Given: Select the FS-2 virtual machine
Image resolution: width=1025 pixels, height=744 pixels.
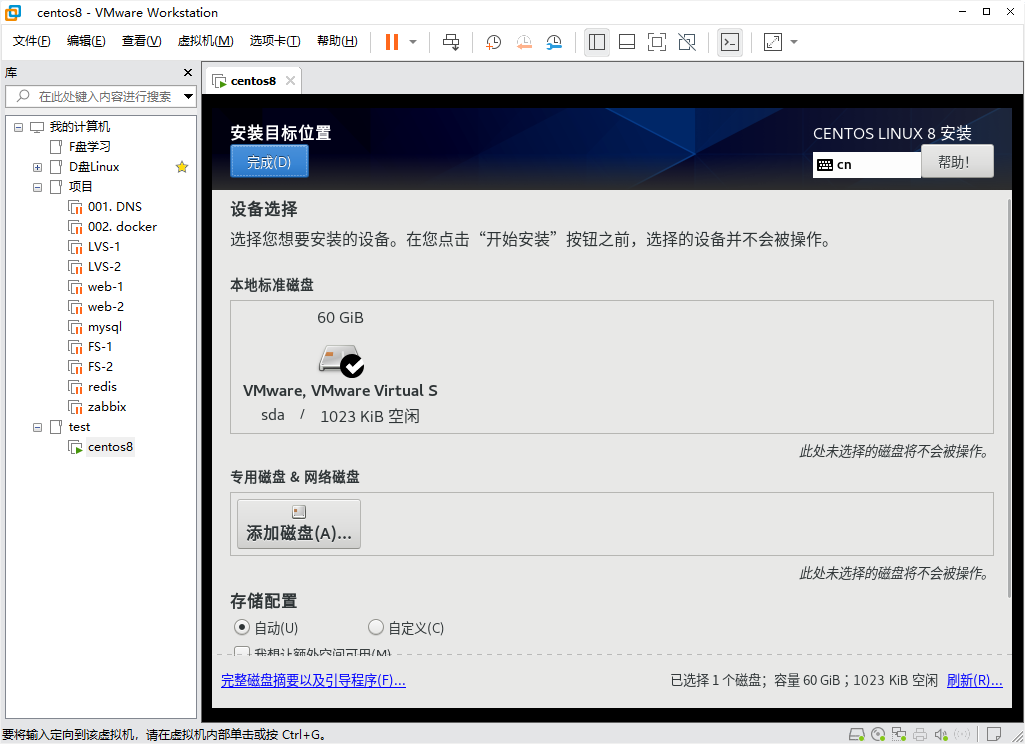Looking at the screenshot, I should pyautogui.click(x=100, y=367).
